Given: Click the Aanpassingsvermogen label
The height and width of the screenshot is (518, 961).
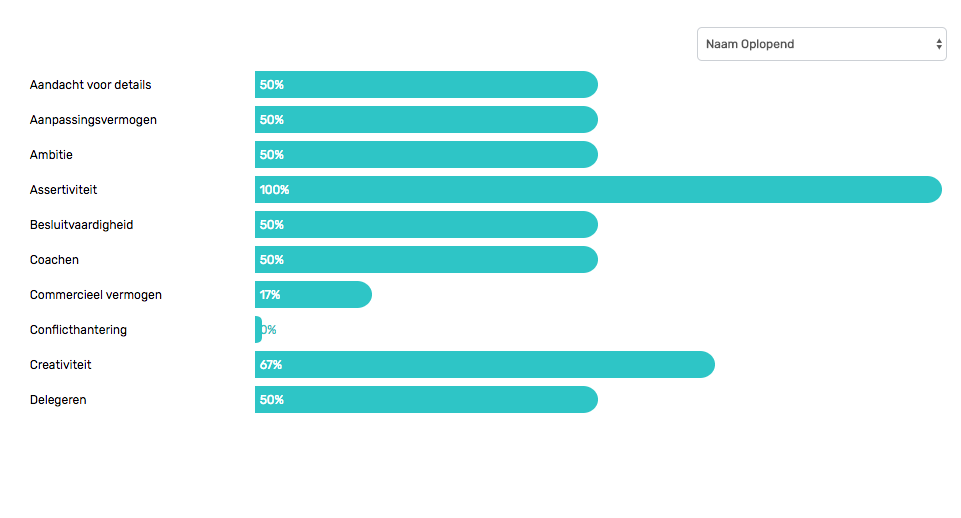Looking at the screenshot, I should pyautogui.click(x=93, y=120).
